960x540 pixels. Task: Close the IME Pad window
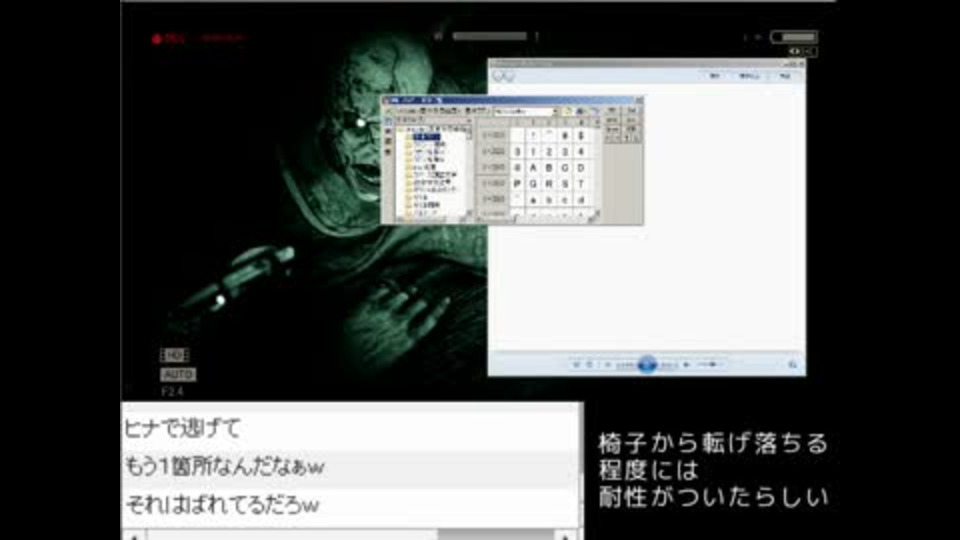pyautogui.click(x=639, y=100)
